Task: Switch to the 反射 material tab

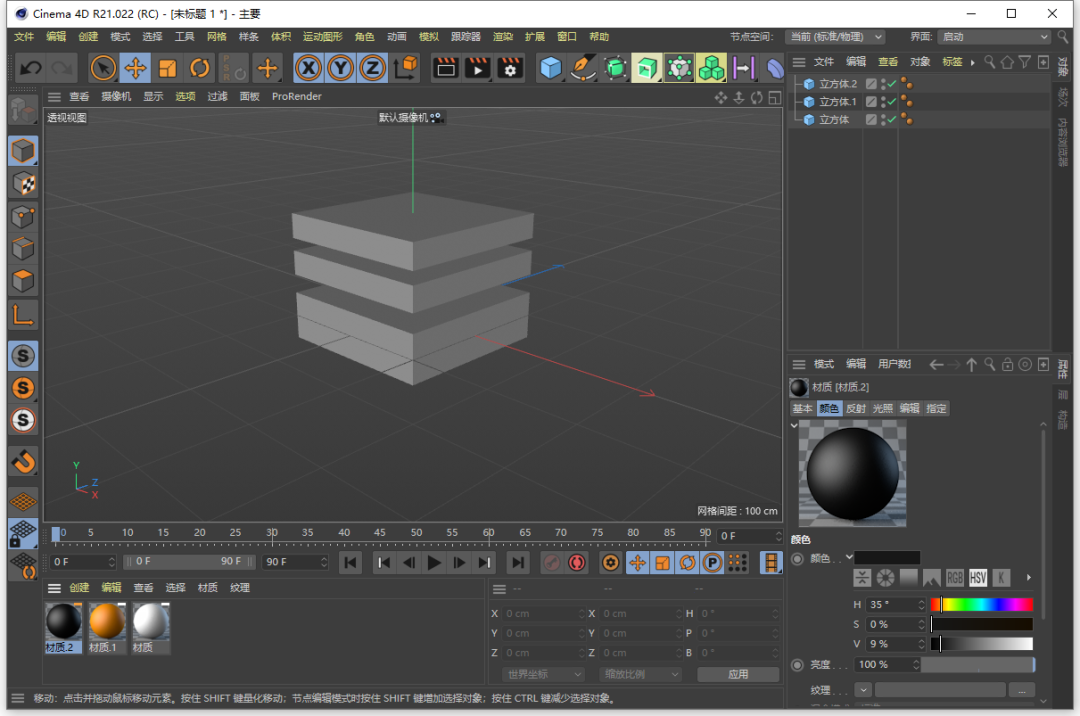Action: coord(856,409)
